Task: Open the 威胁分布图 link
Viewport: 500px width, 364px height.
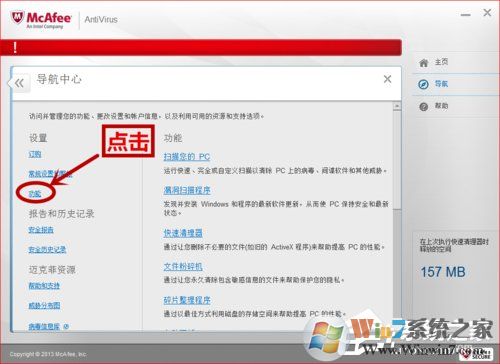Action: (x=44, y=305)
